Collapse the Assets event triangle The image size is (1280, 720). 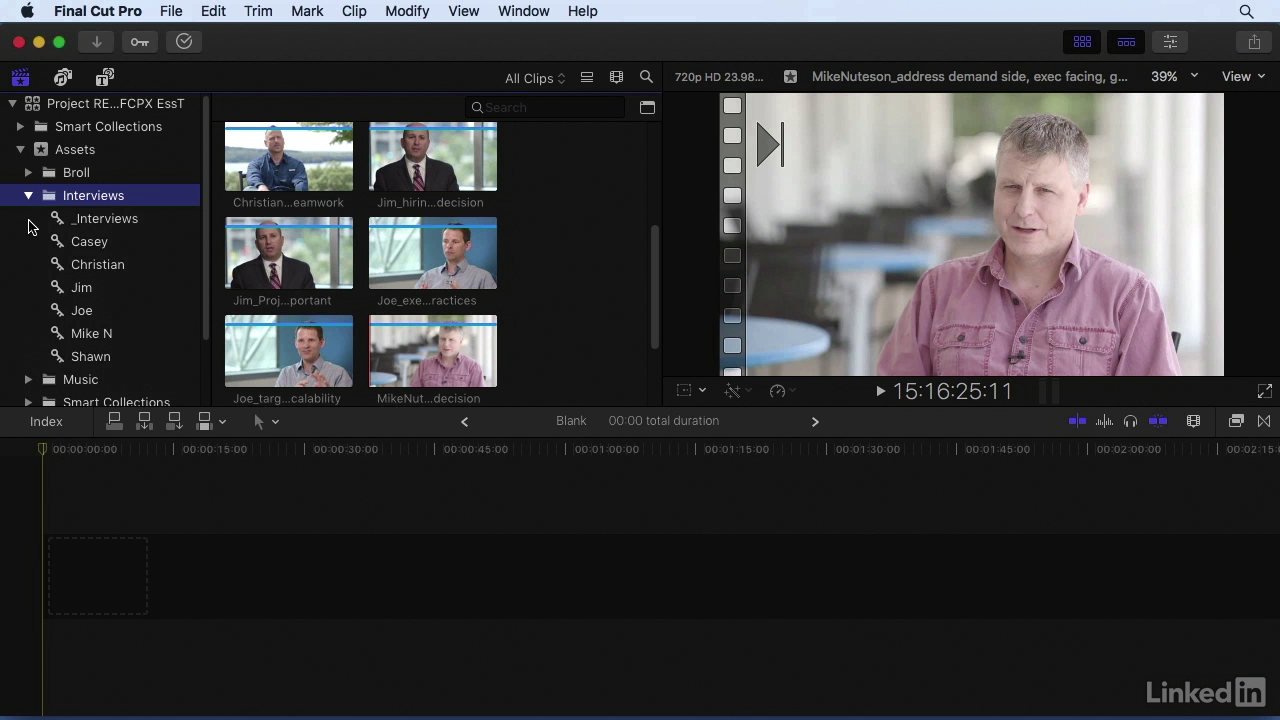(x=20, y=149)
